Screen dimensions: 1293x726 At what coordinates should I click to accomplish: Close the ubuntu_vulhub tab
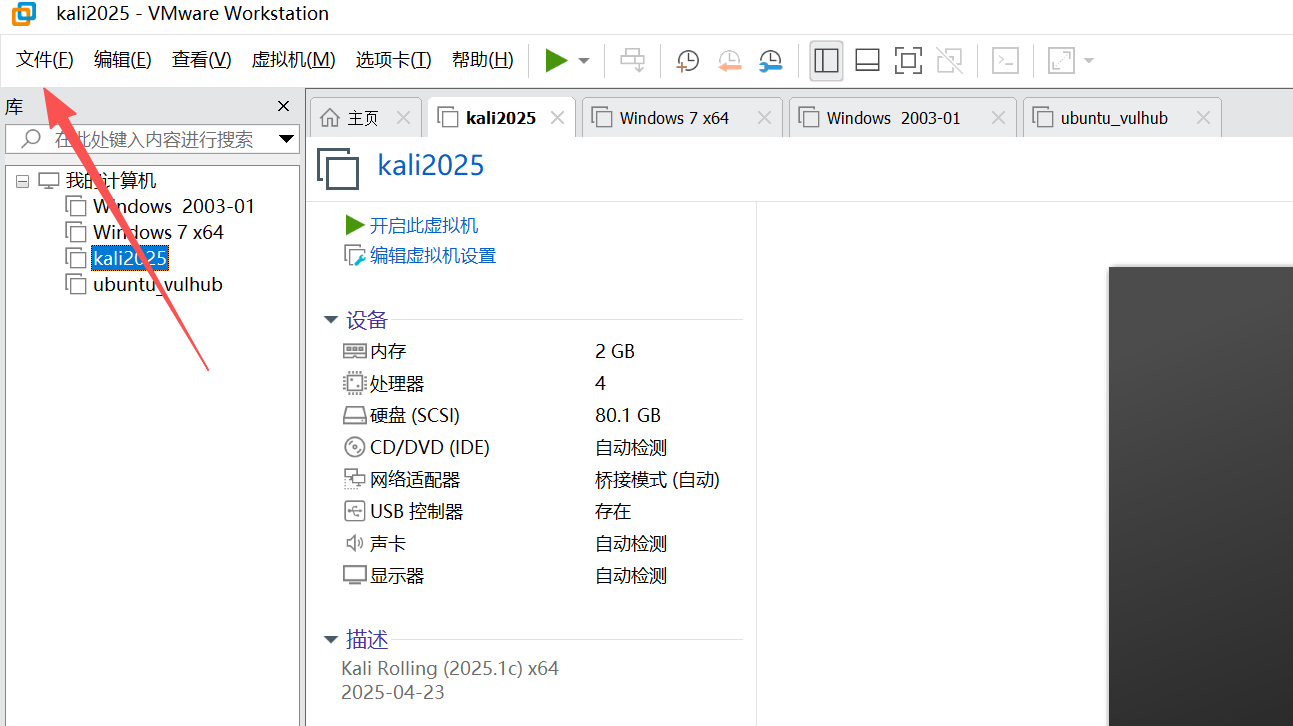click(1203, 118)
